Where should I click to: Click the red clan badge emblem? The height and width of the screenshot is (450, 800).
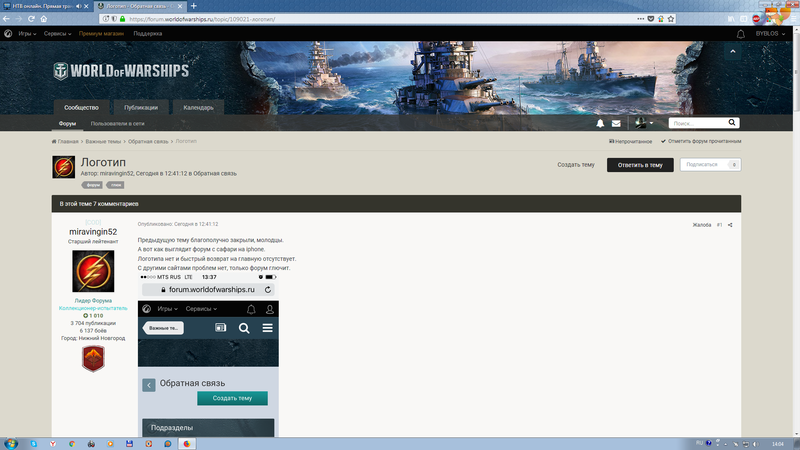tap(93, 359)
